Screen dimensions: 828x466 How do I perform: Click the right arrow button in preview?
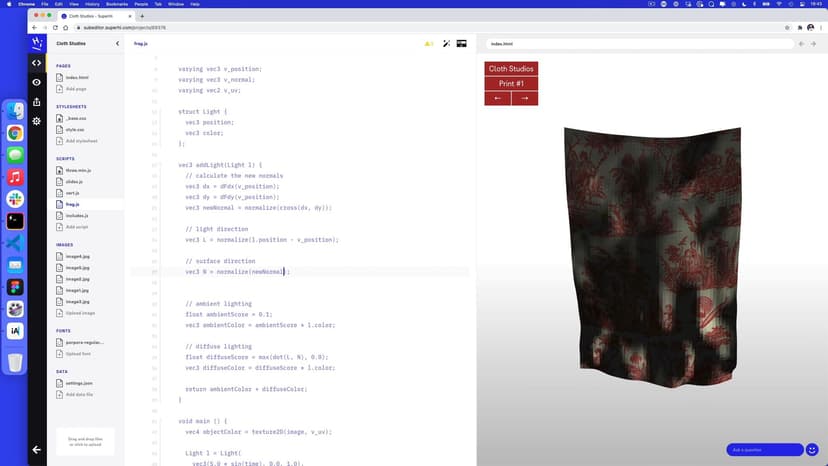524,98
